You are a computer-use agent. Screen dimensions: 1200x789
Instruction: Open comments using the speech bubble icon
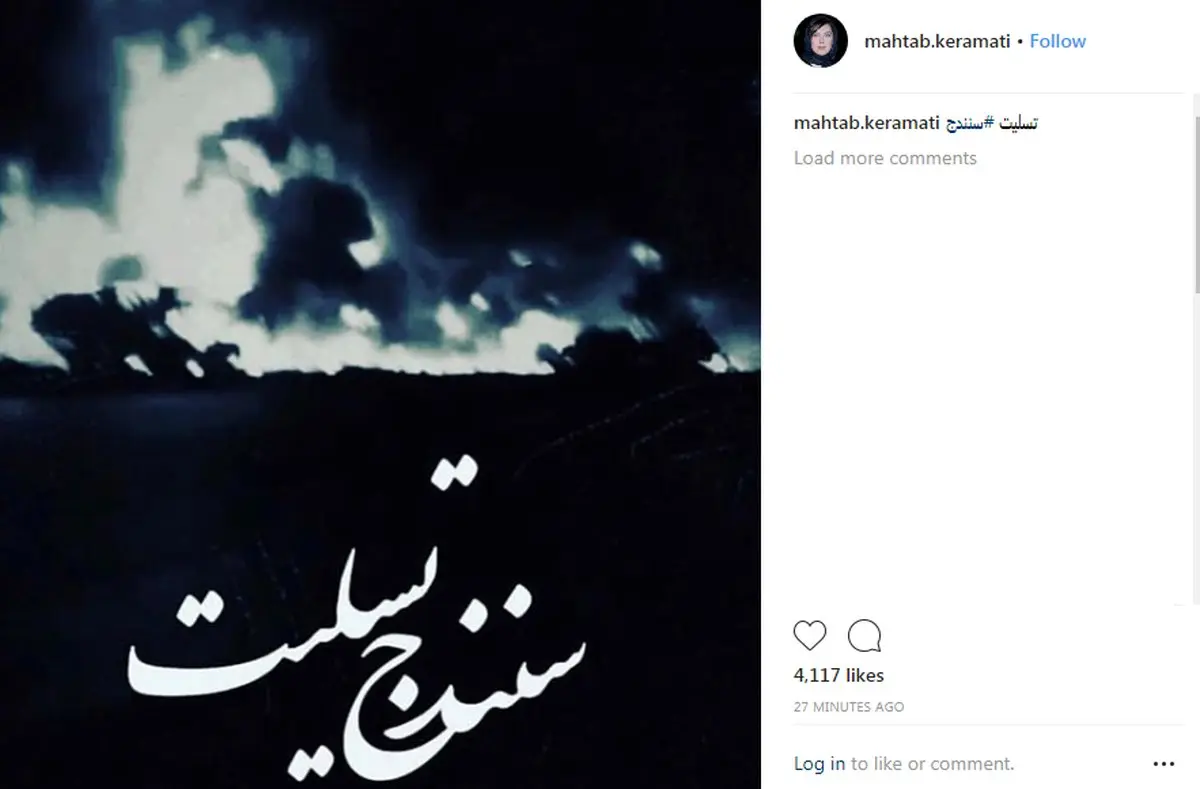coord(864,636)
